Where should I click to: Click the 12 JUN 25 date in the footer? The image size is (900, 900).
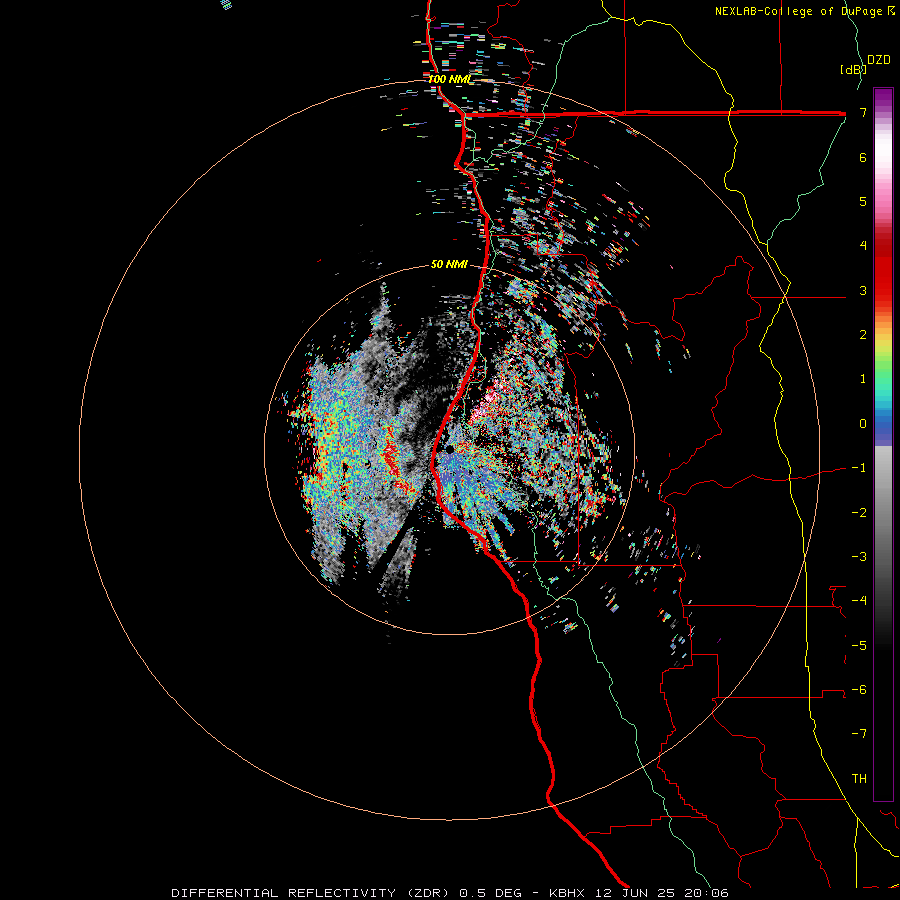tap(635, 893)
